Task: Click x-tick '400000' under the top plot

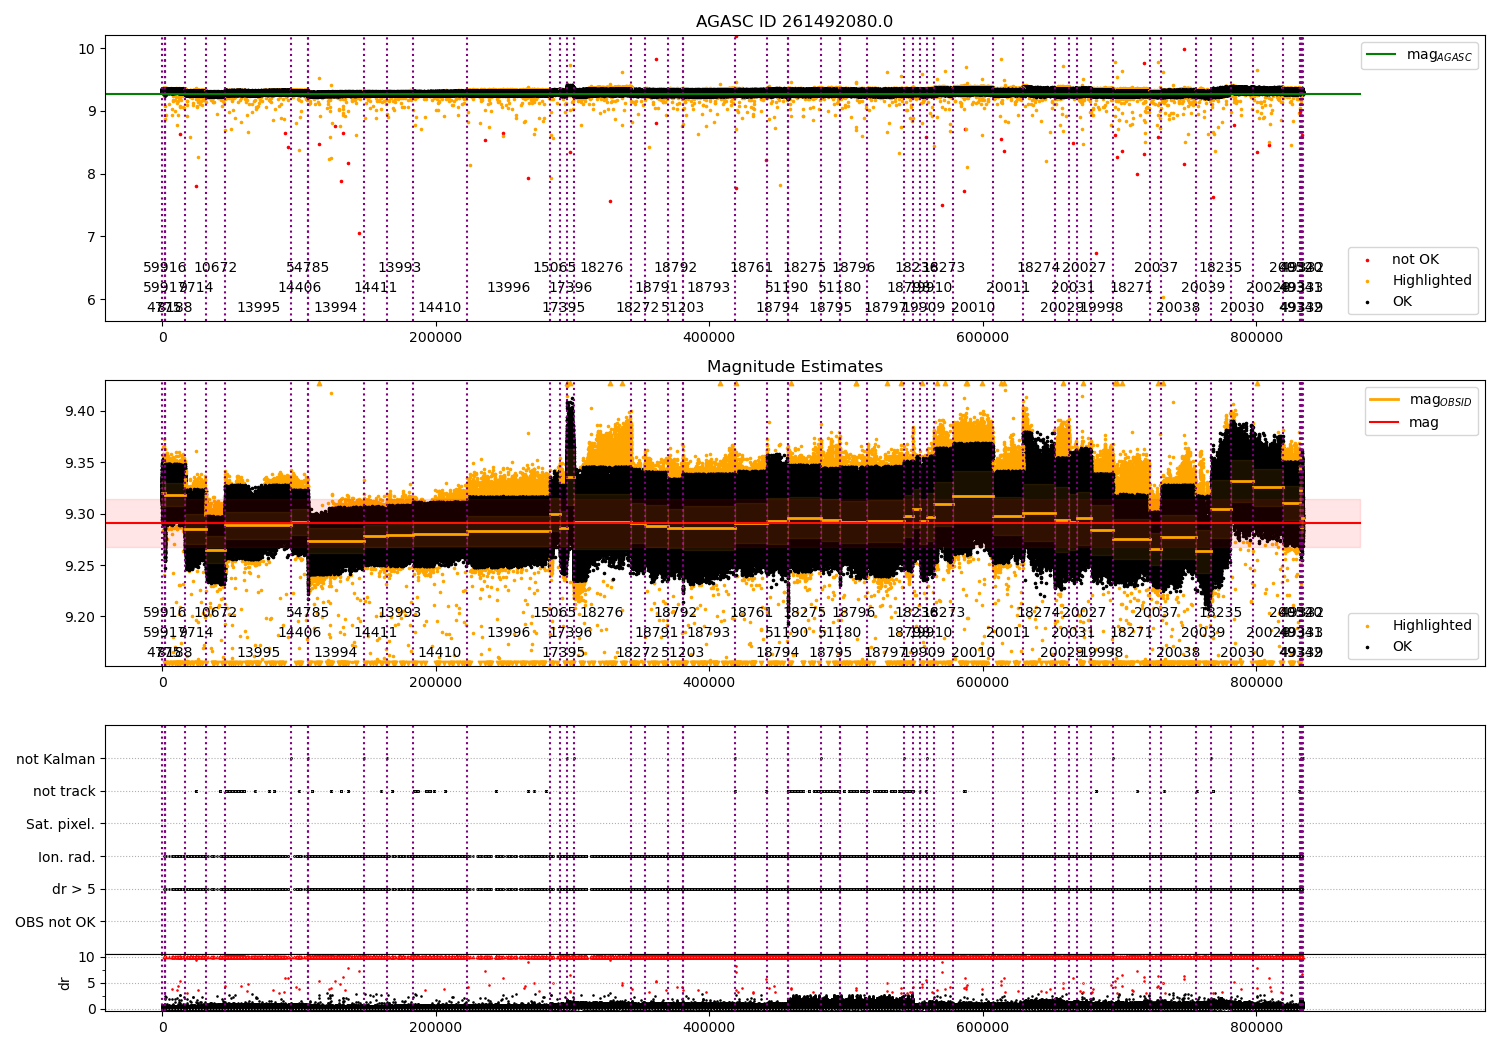Action: [x=709, y=338]
